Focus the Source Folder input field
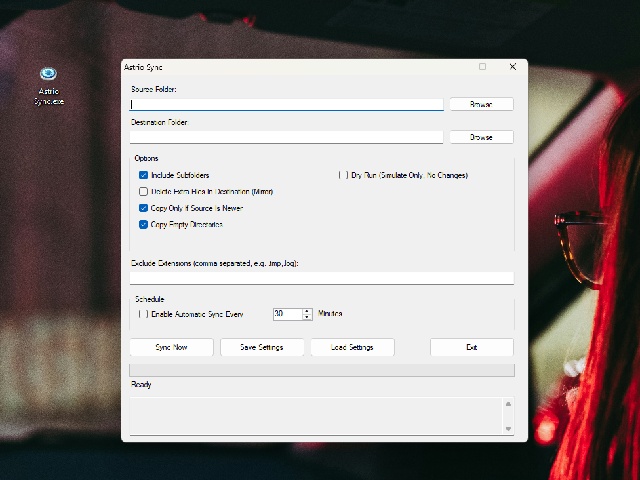The width and height of the screenshot is (640, 480). pos(287,104)
